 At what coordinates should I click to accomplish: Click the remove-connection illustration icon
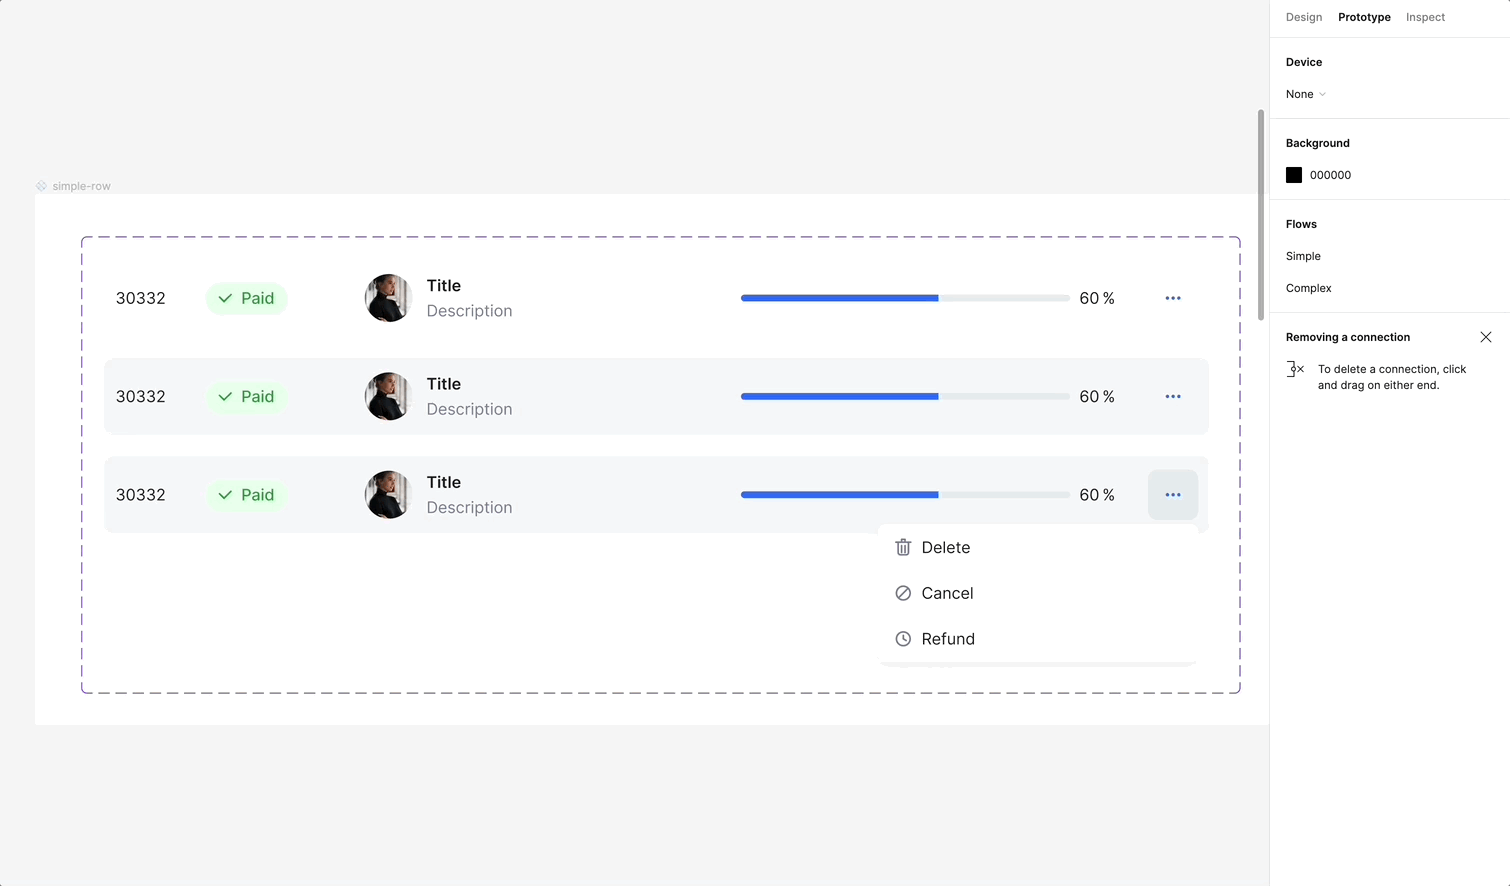1295,369
